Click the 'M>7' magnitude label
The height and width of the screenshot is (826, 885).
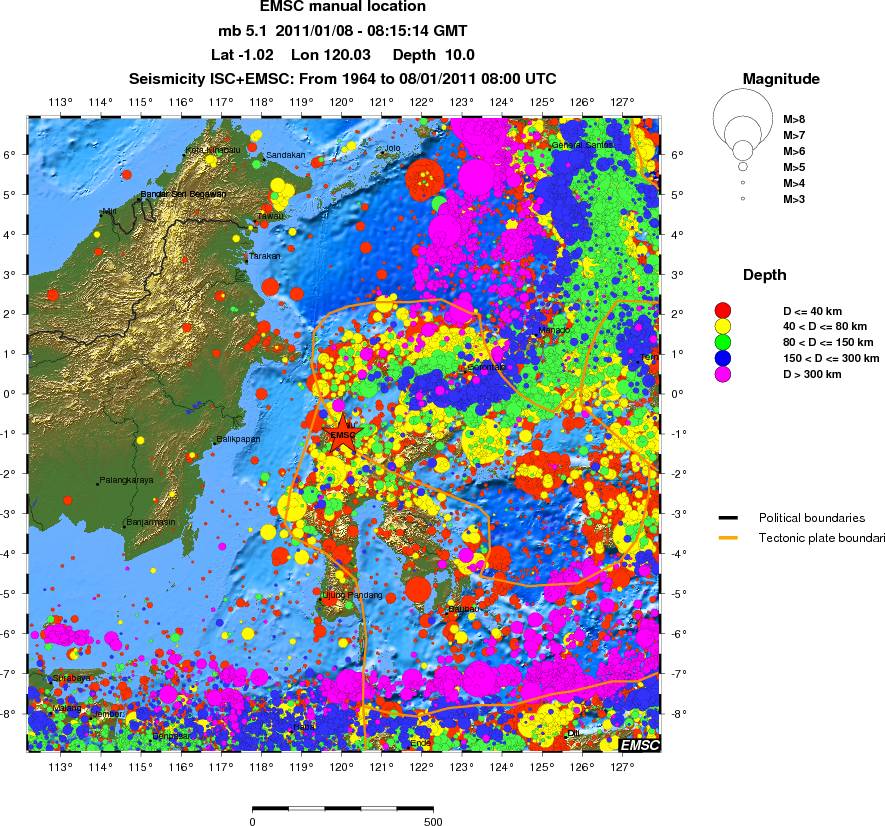(794, 135)
